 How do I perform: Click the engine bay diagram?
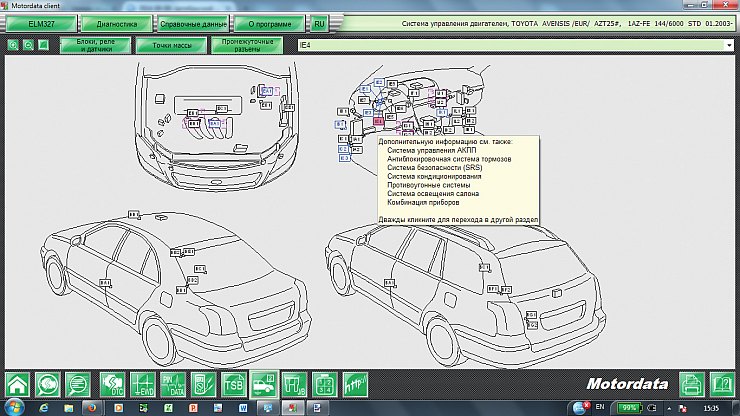click(x=217, y=127)
